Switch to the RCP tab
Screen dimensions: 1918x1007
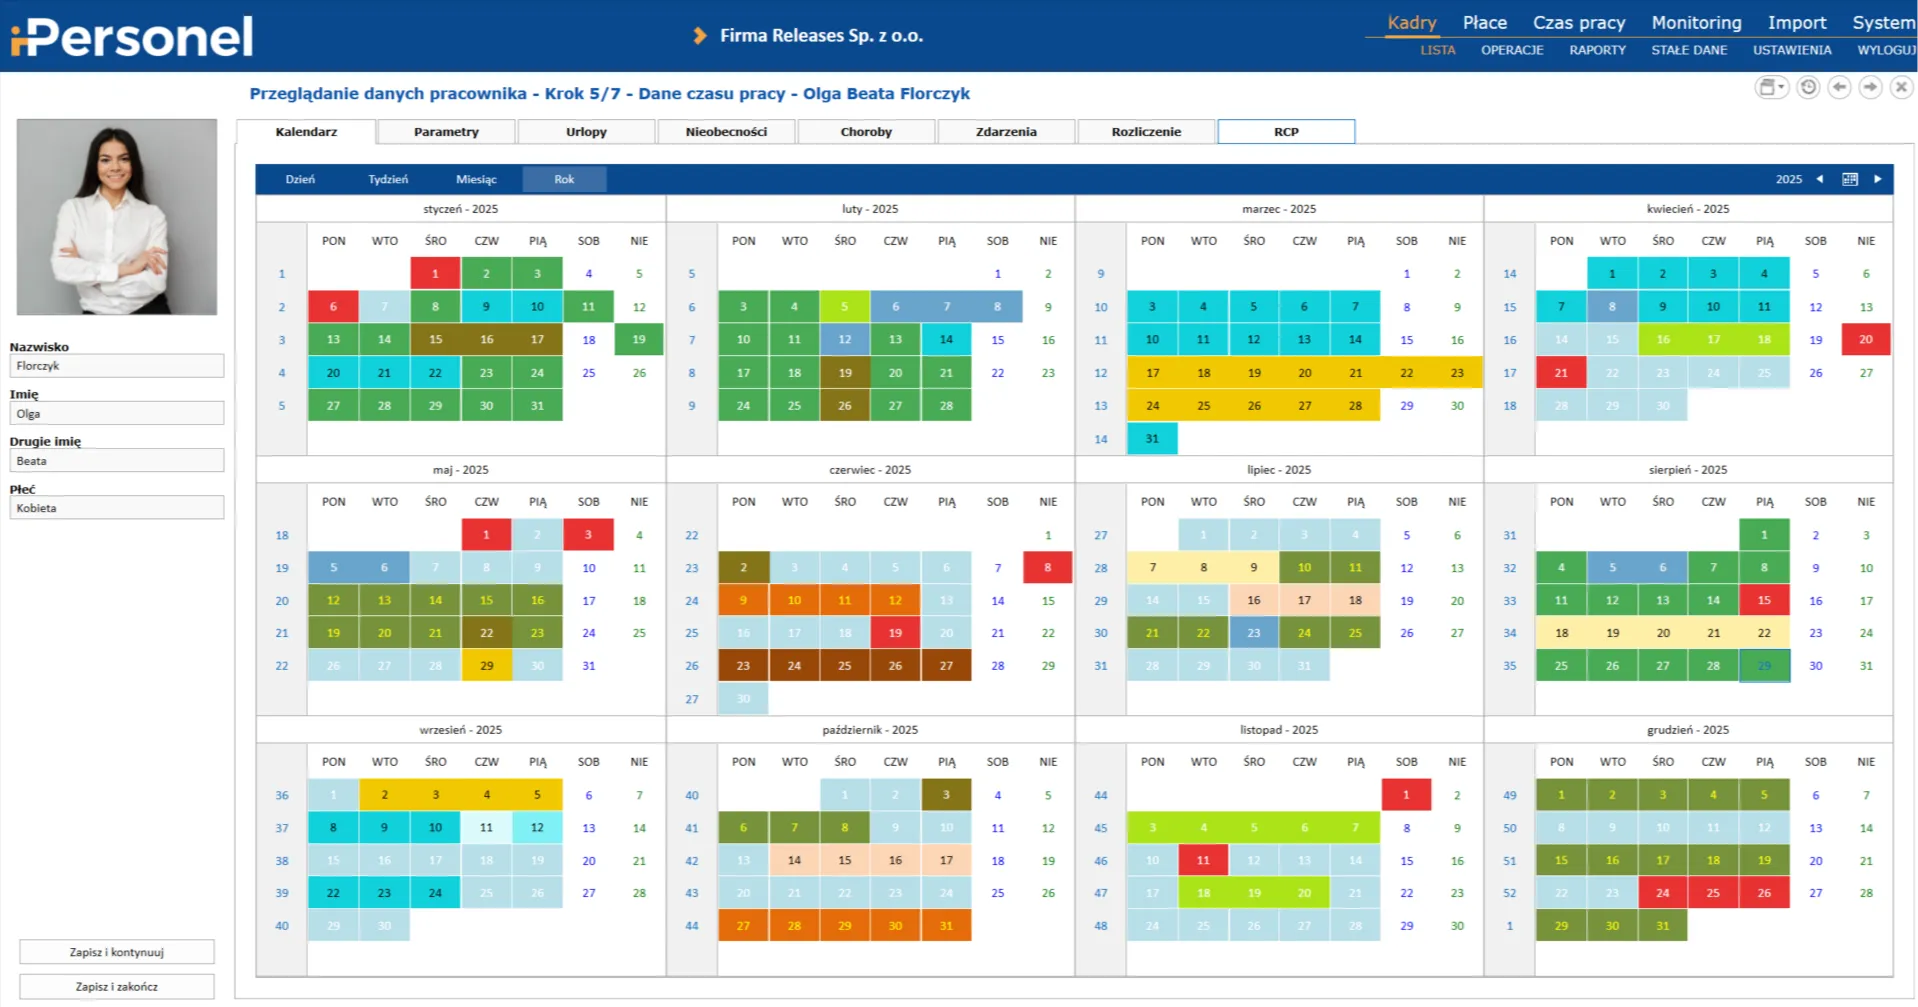coord(1286,132)
